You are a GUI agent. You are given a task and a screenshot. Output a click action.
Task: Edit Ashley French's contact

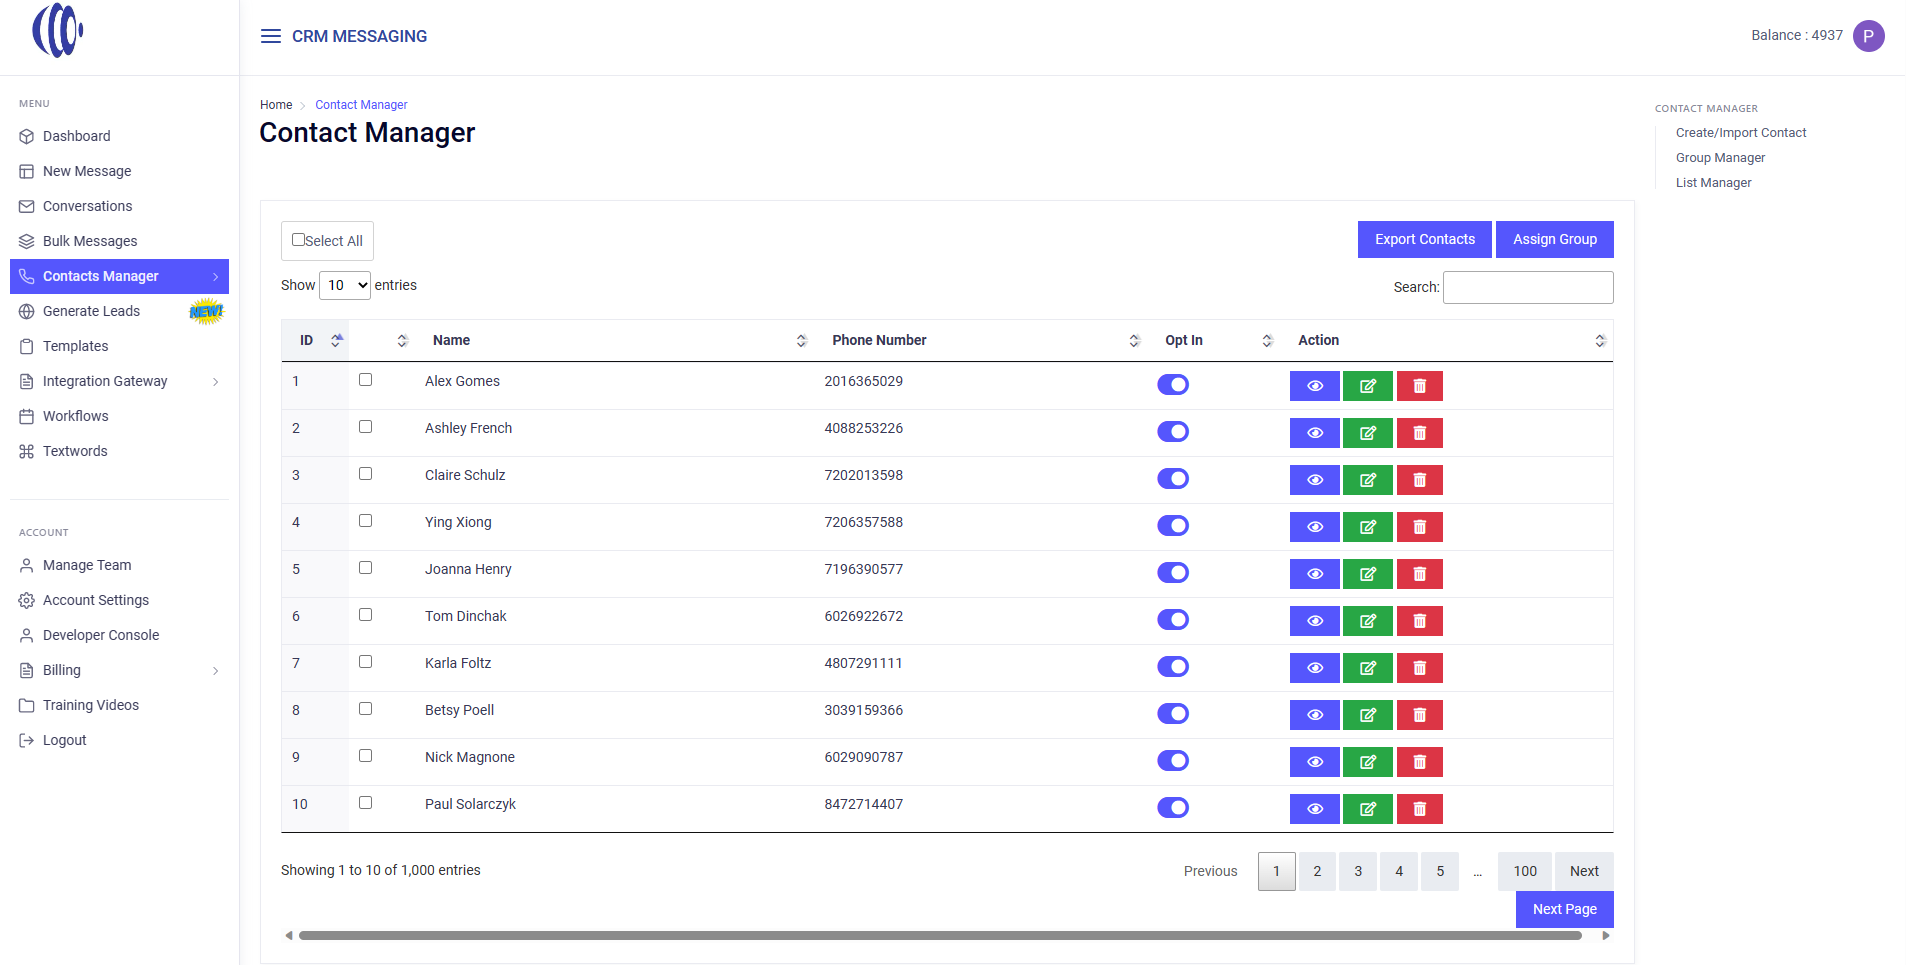click(x=1368, y=433)
